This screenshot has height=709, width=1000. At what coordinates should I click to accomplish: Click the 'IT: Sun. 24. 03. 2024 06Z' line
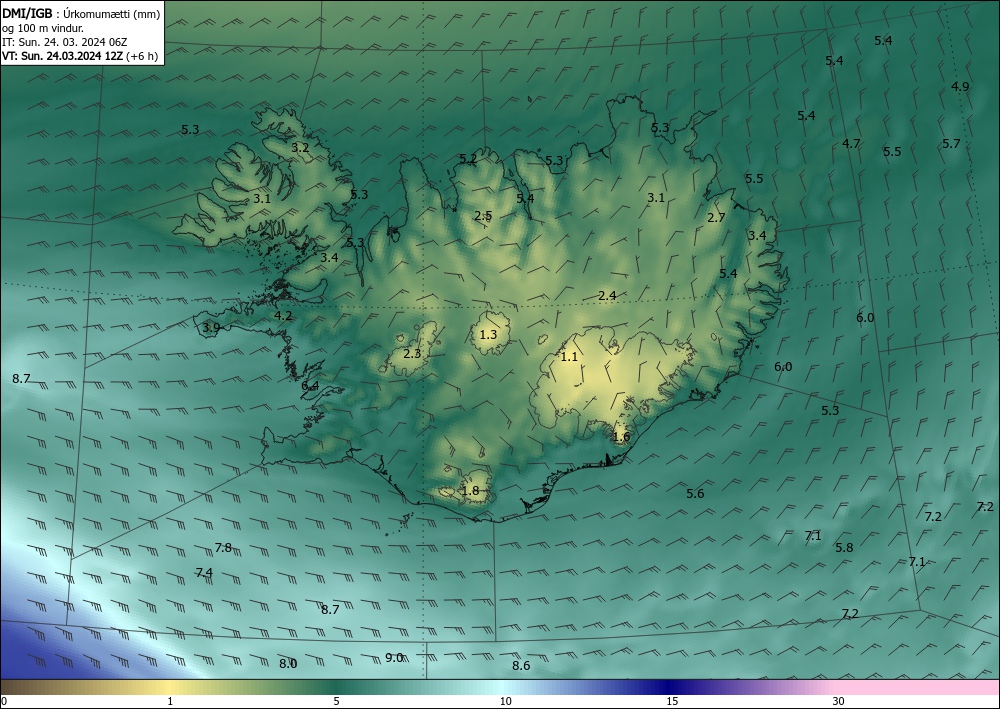[x=64, y=42]
